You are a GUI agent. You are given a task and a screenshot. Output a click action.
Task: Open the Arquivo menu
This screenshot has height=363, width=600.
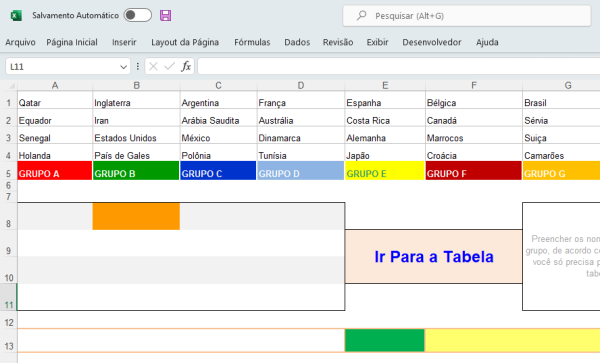pos(20,42)
